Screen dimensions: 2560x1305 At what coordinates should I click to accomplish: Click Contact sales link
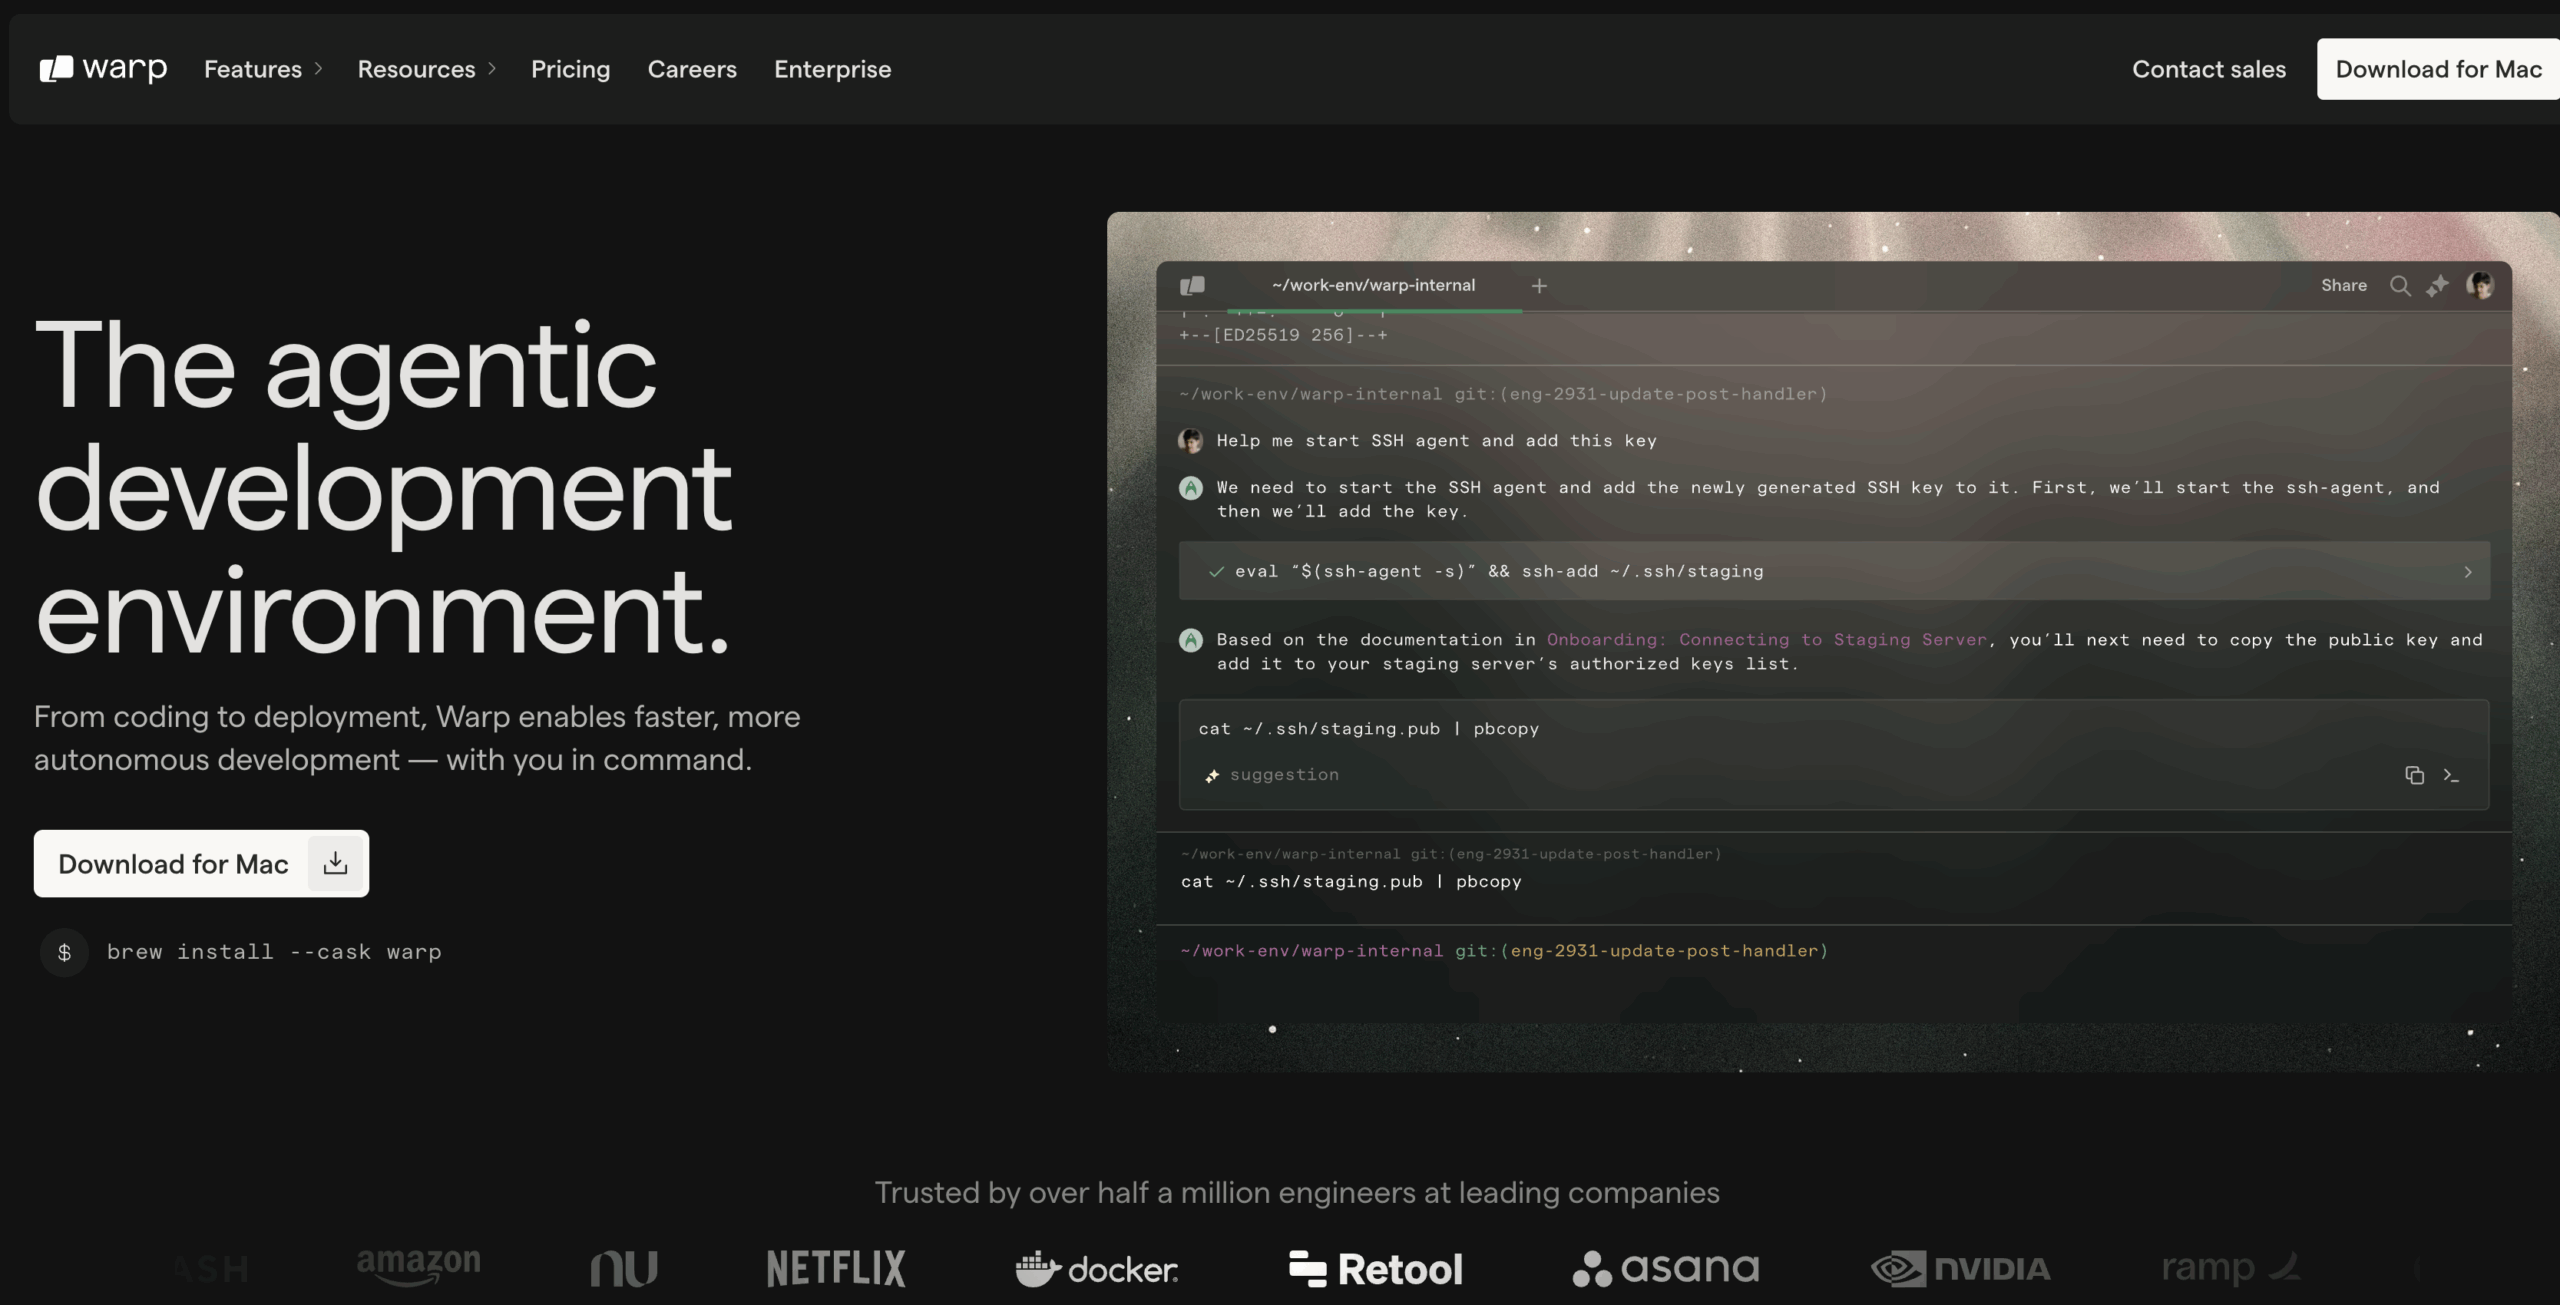tap(2209, 69)
